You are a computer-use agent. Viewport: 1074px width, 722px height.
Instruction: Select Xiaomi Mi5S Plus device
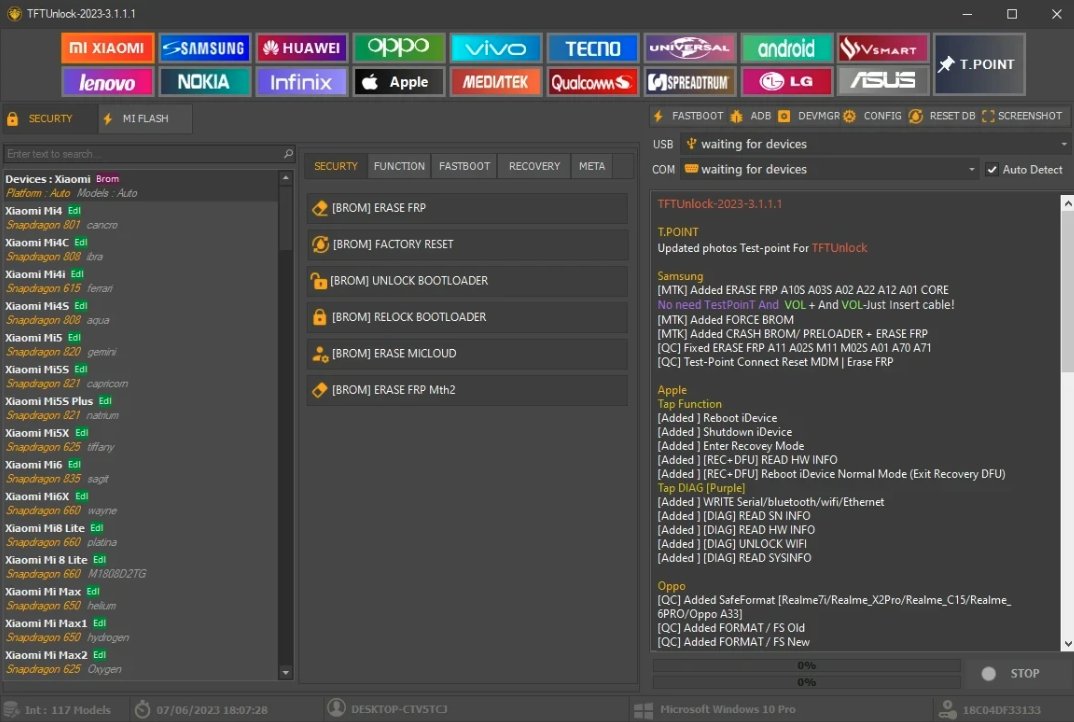[140, 408]
